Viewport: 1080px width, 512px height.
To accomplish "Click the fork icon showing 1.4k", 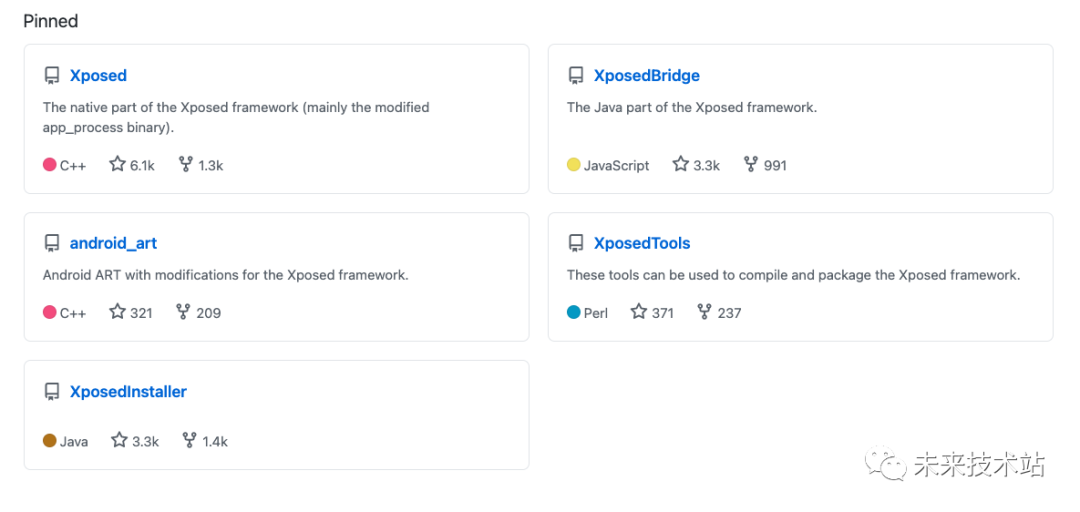I will 190,440.
